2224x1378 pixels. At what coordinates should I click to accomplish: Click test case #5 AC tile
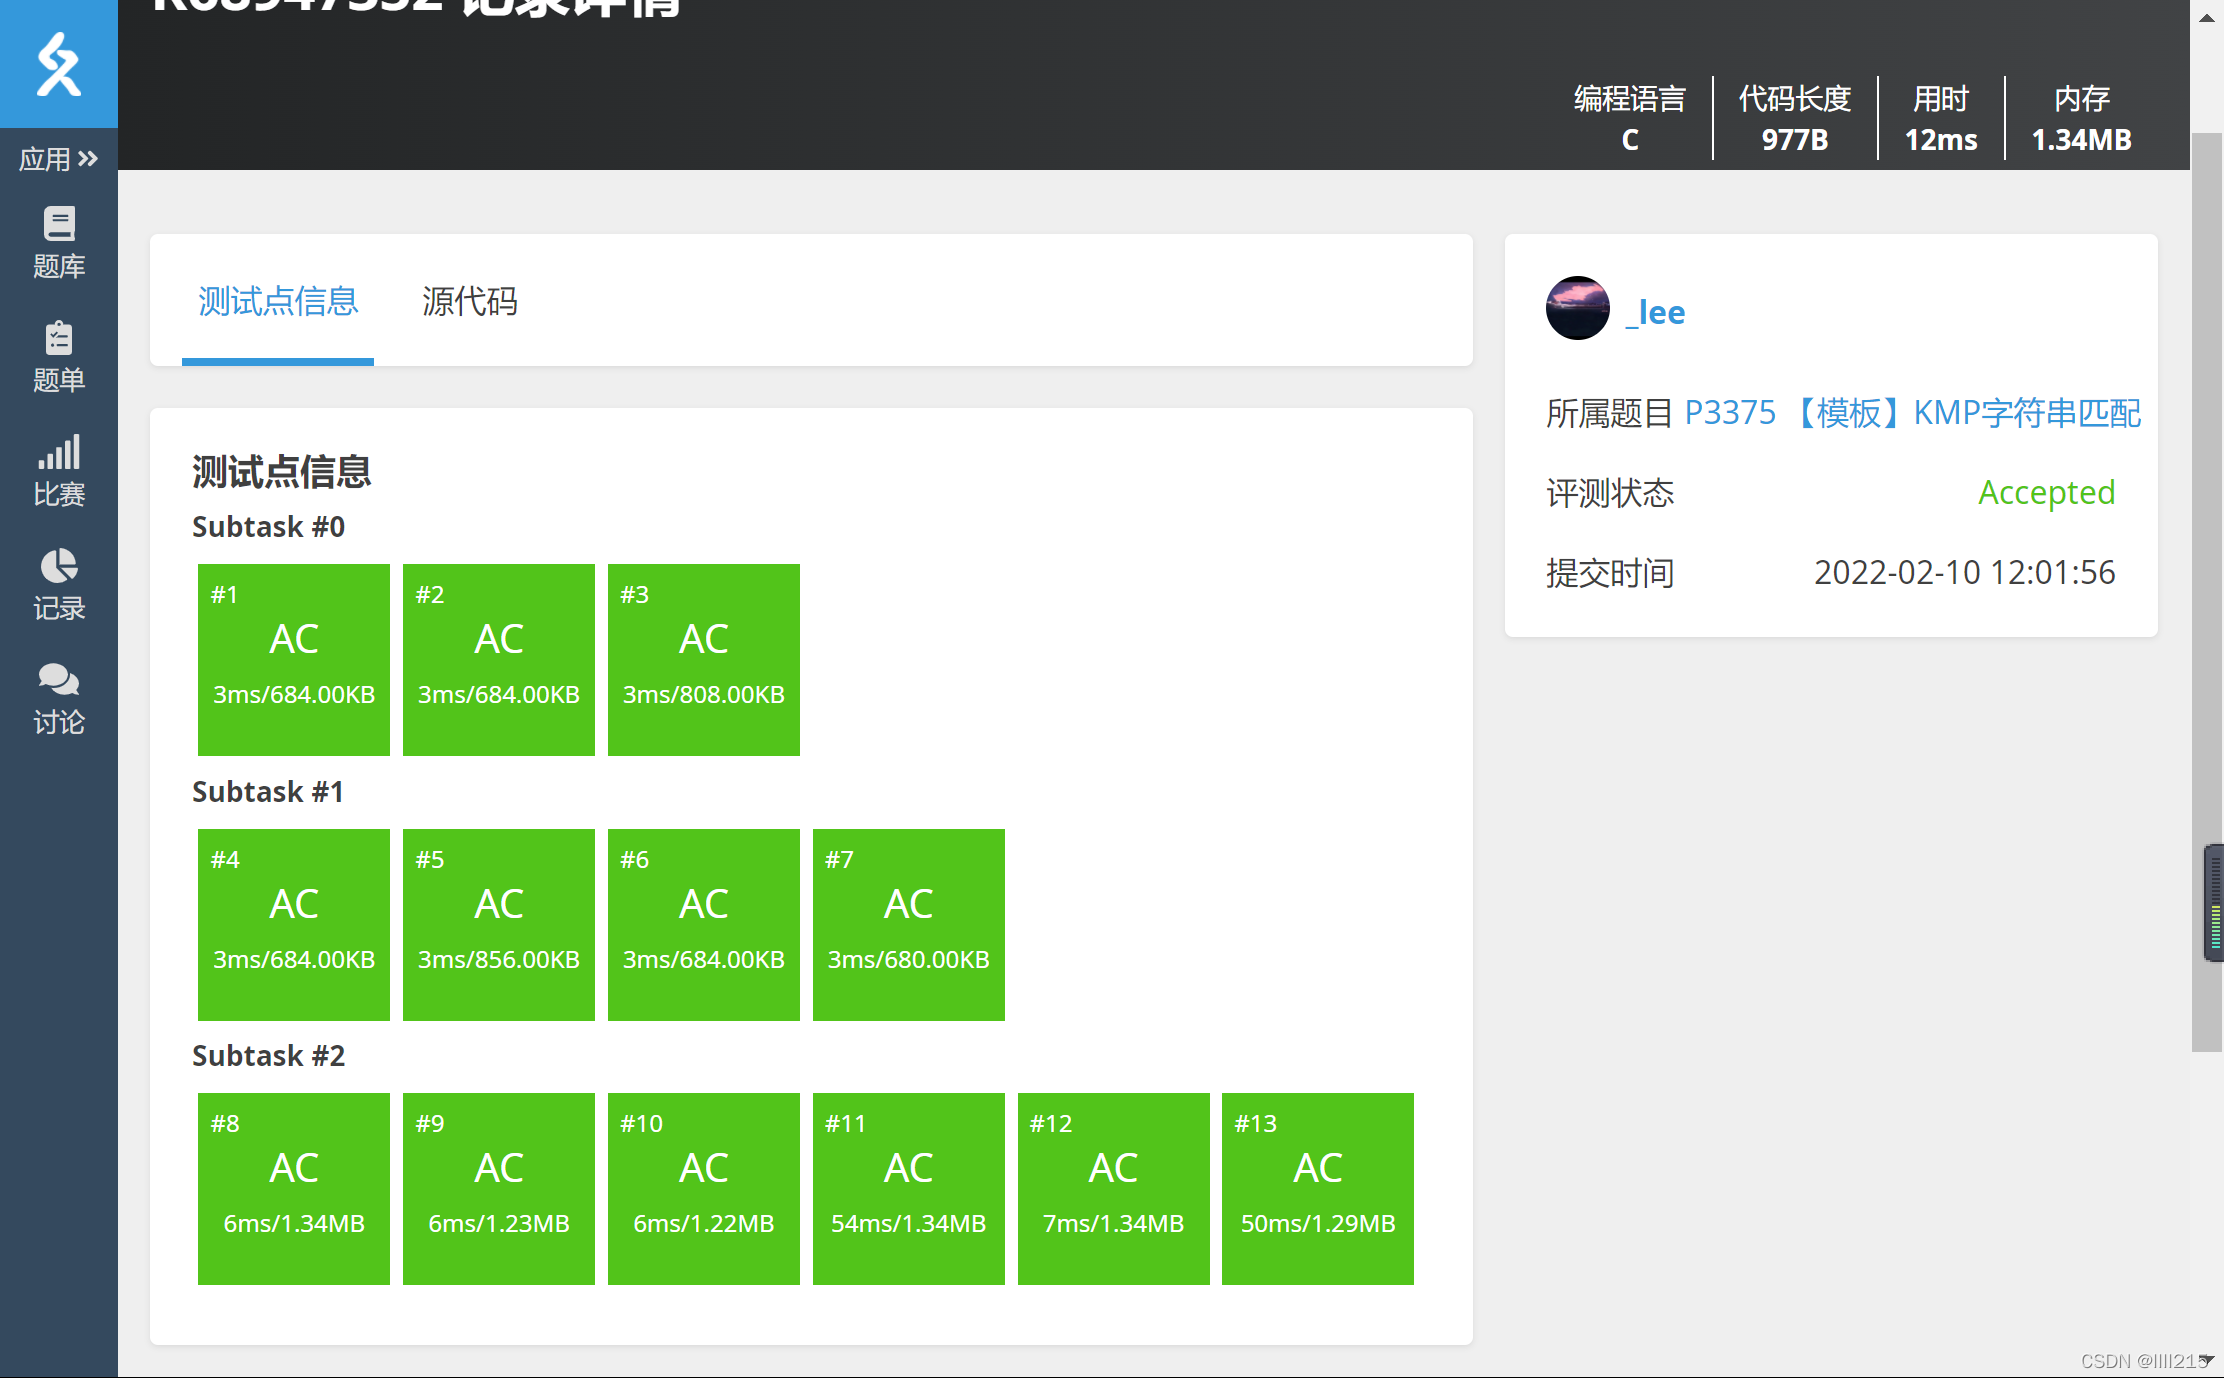tap(498, 924)
